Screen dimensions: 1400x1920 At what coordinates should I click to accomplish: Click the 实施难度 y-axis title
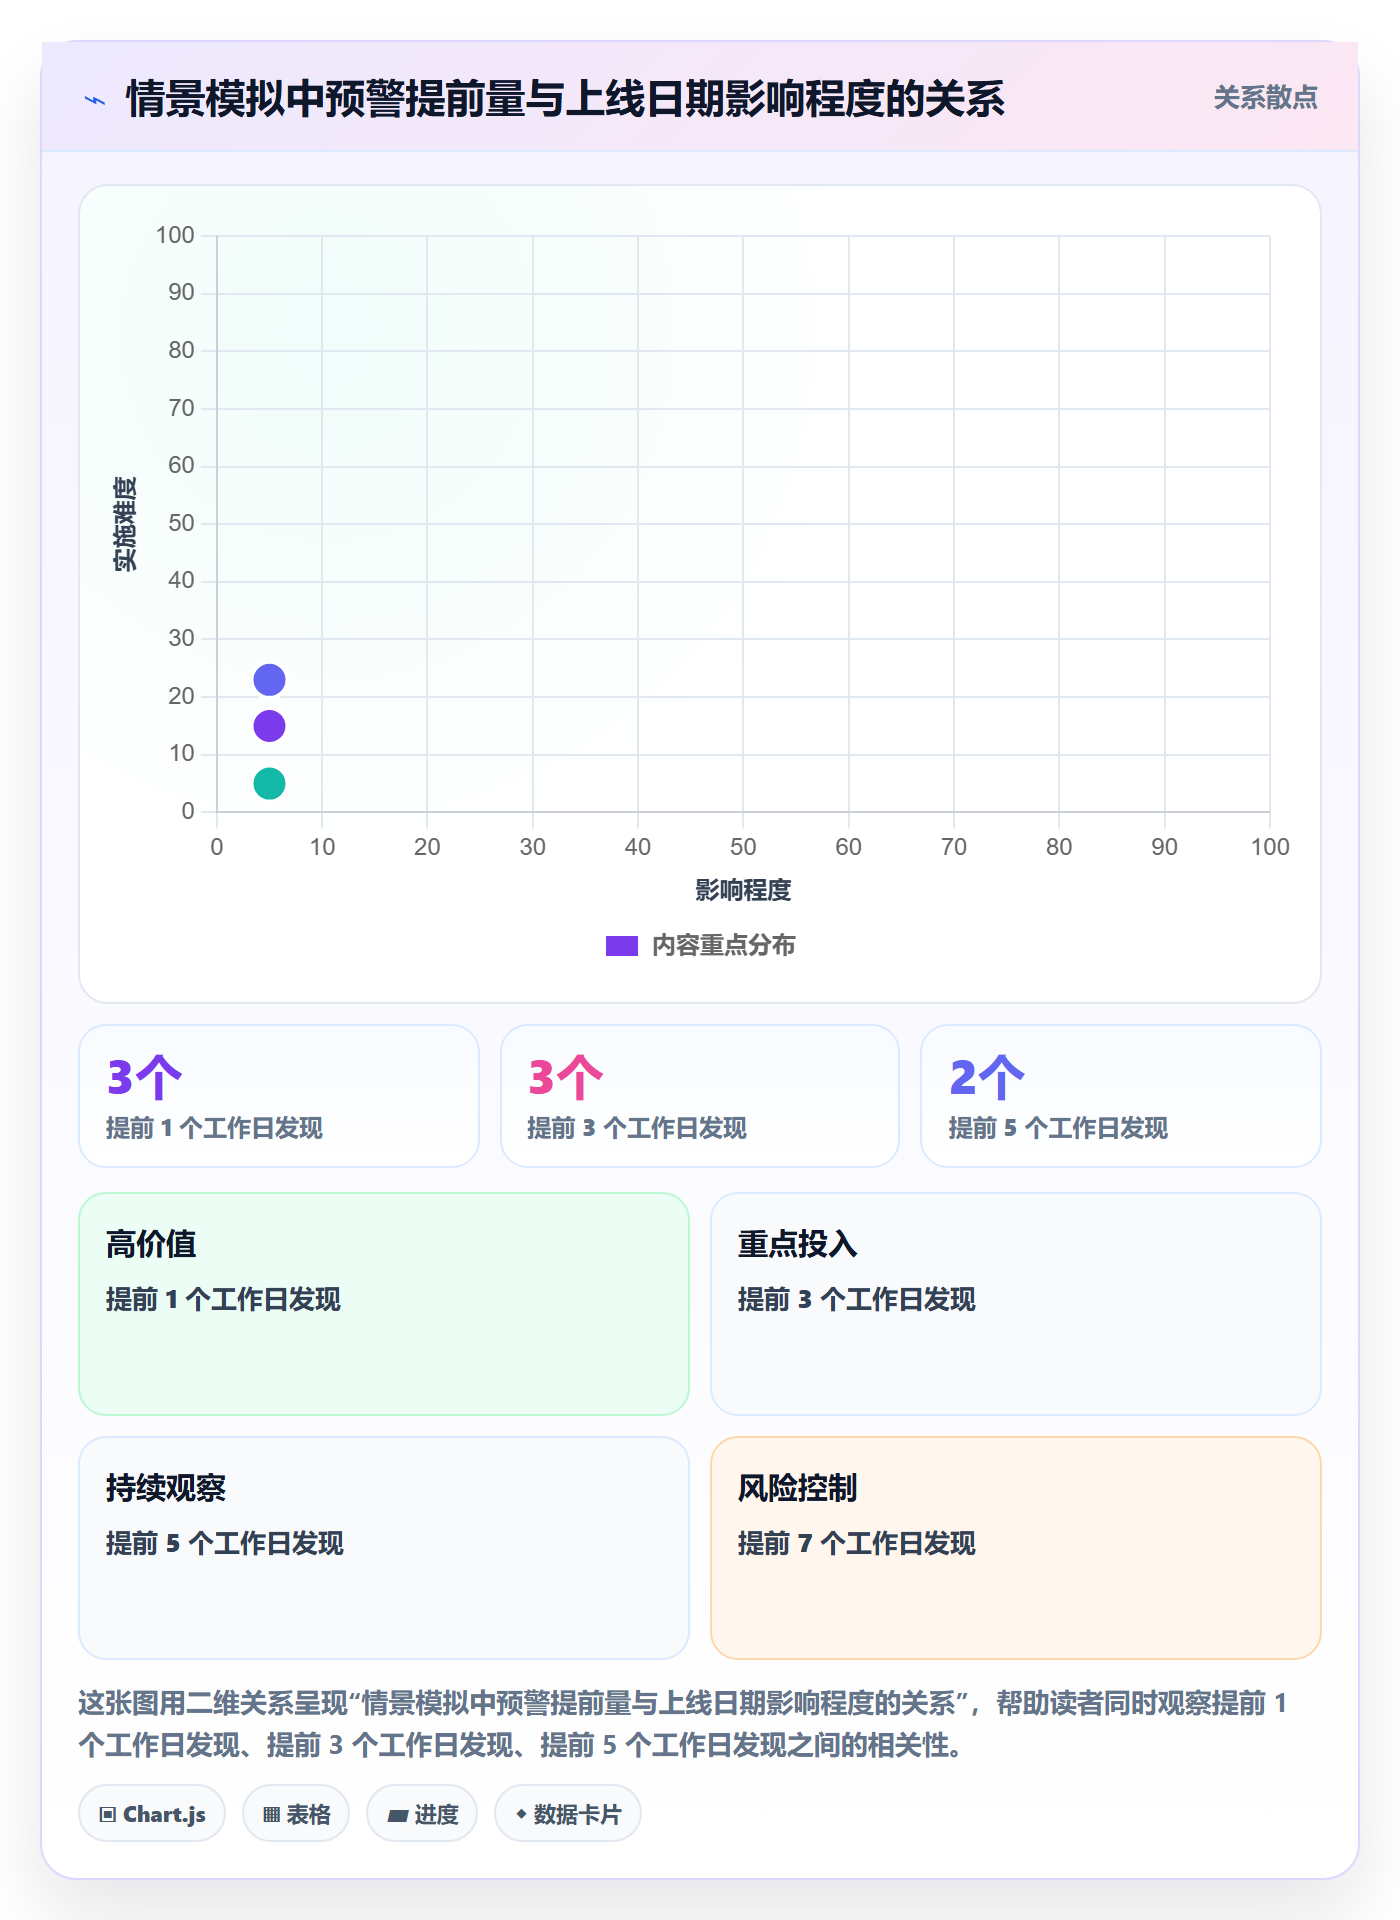125,524
